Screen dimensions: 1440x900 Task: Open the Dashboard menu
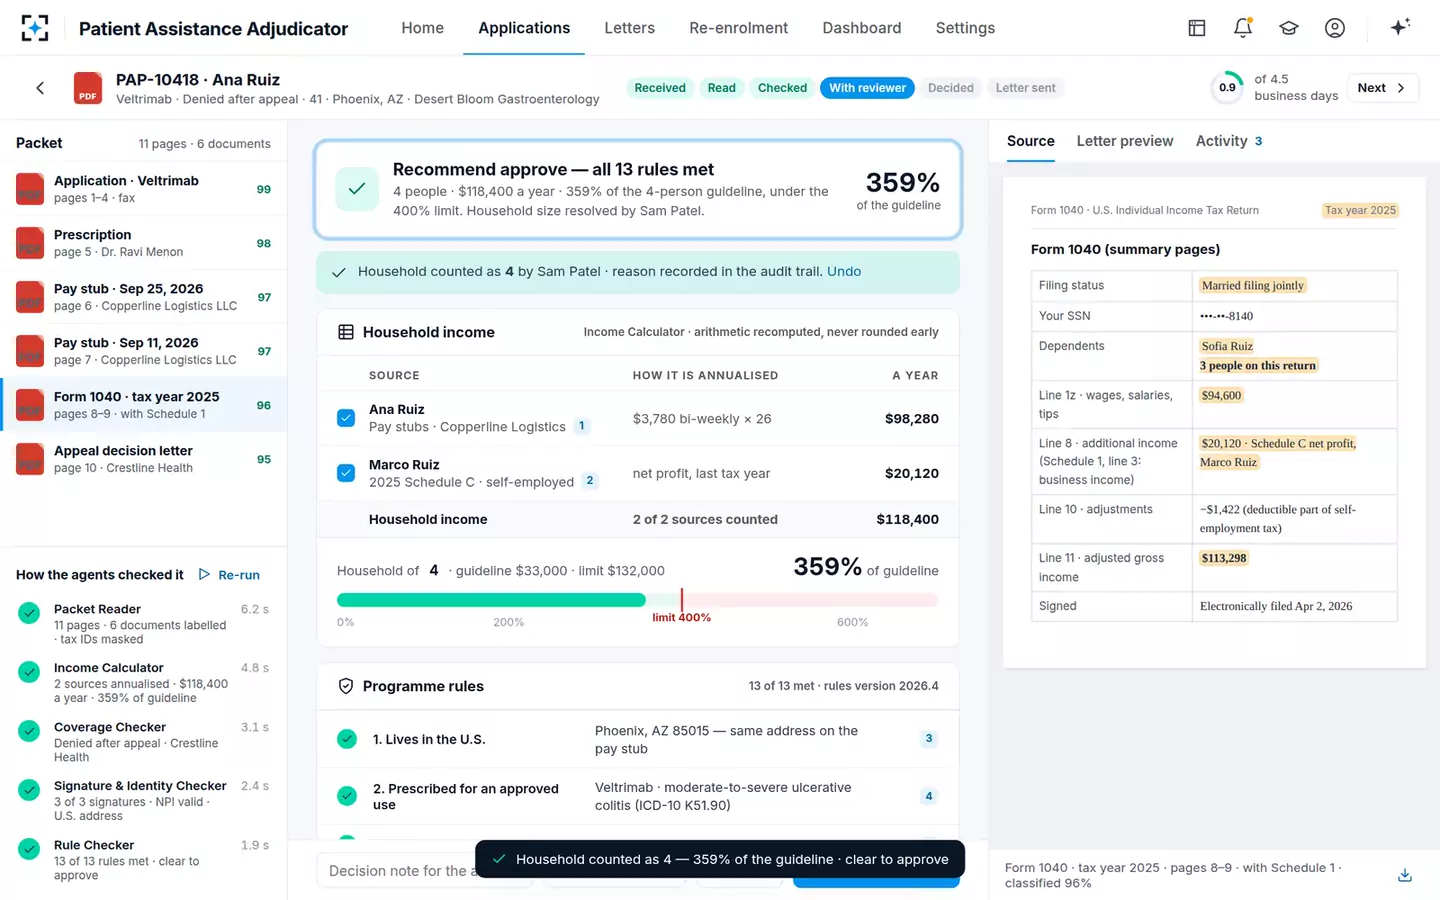tap(861, 28)
